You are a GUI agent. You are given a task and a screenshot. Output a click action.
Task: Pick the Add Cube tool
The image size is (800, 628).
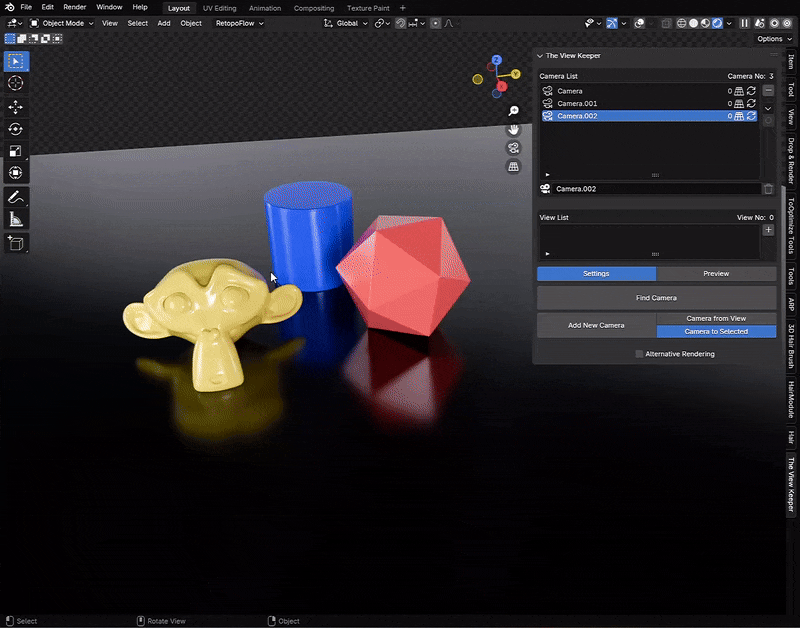pos(16,243)
